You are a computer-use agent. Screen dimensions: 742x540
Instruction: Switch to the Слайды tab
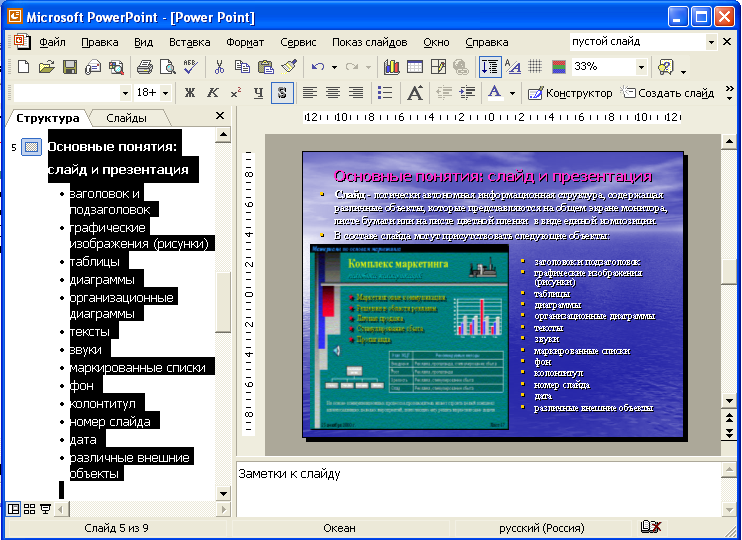(x=126, y=118)
